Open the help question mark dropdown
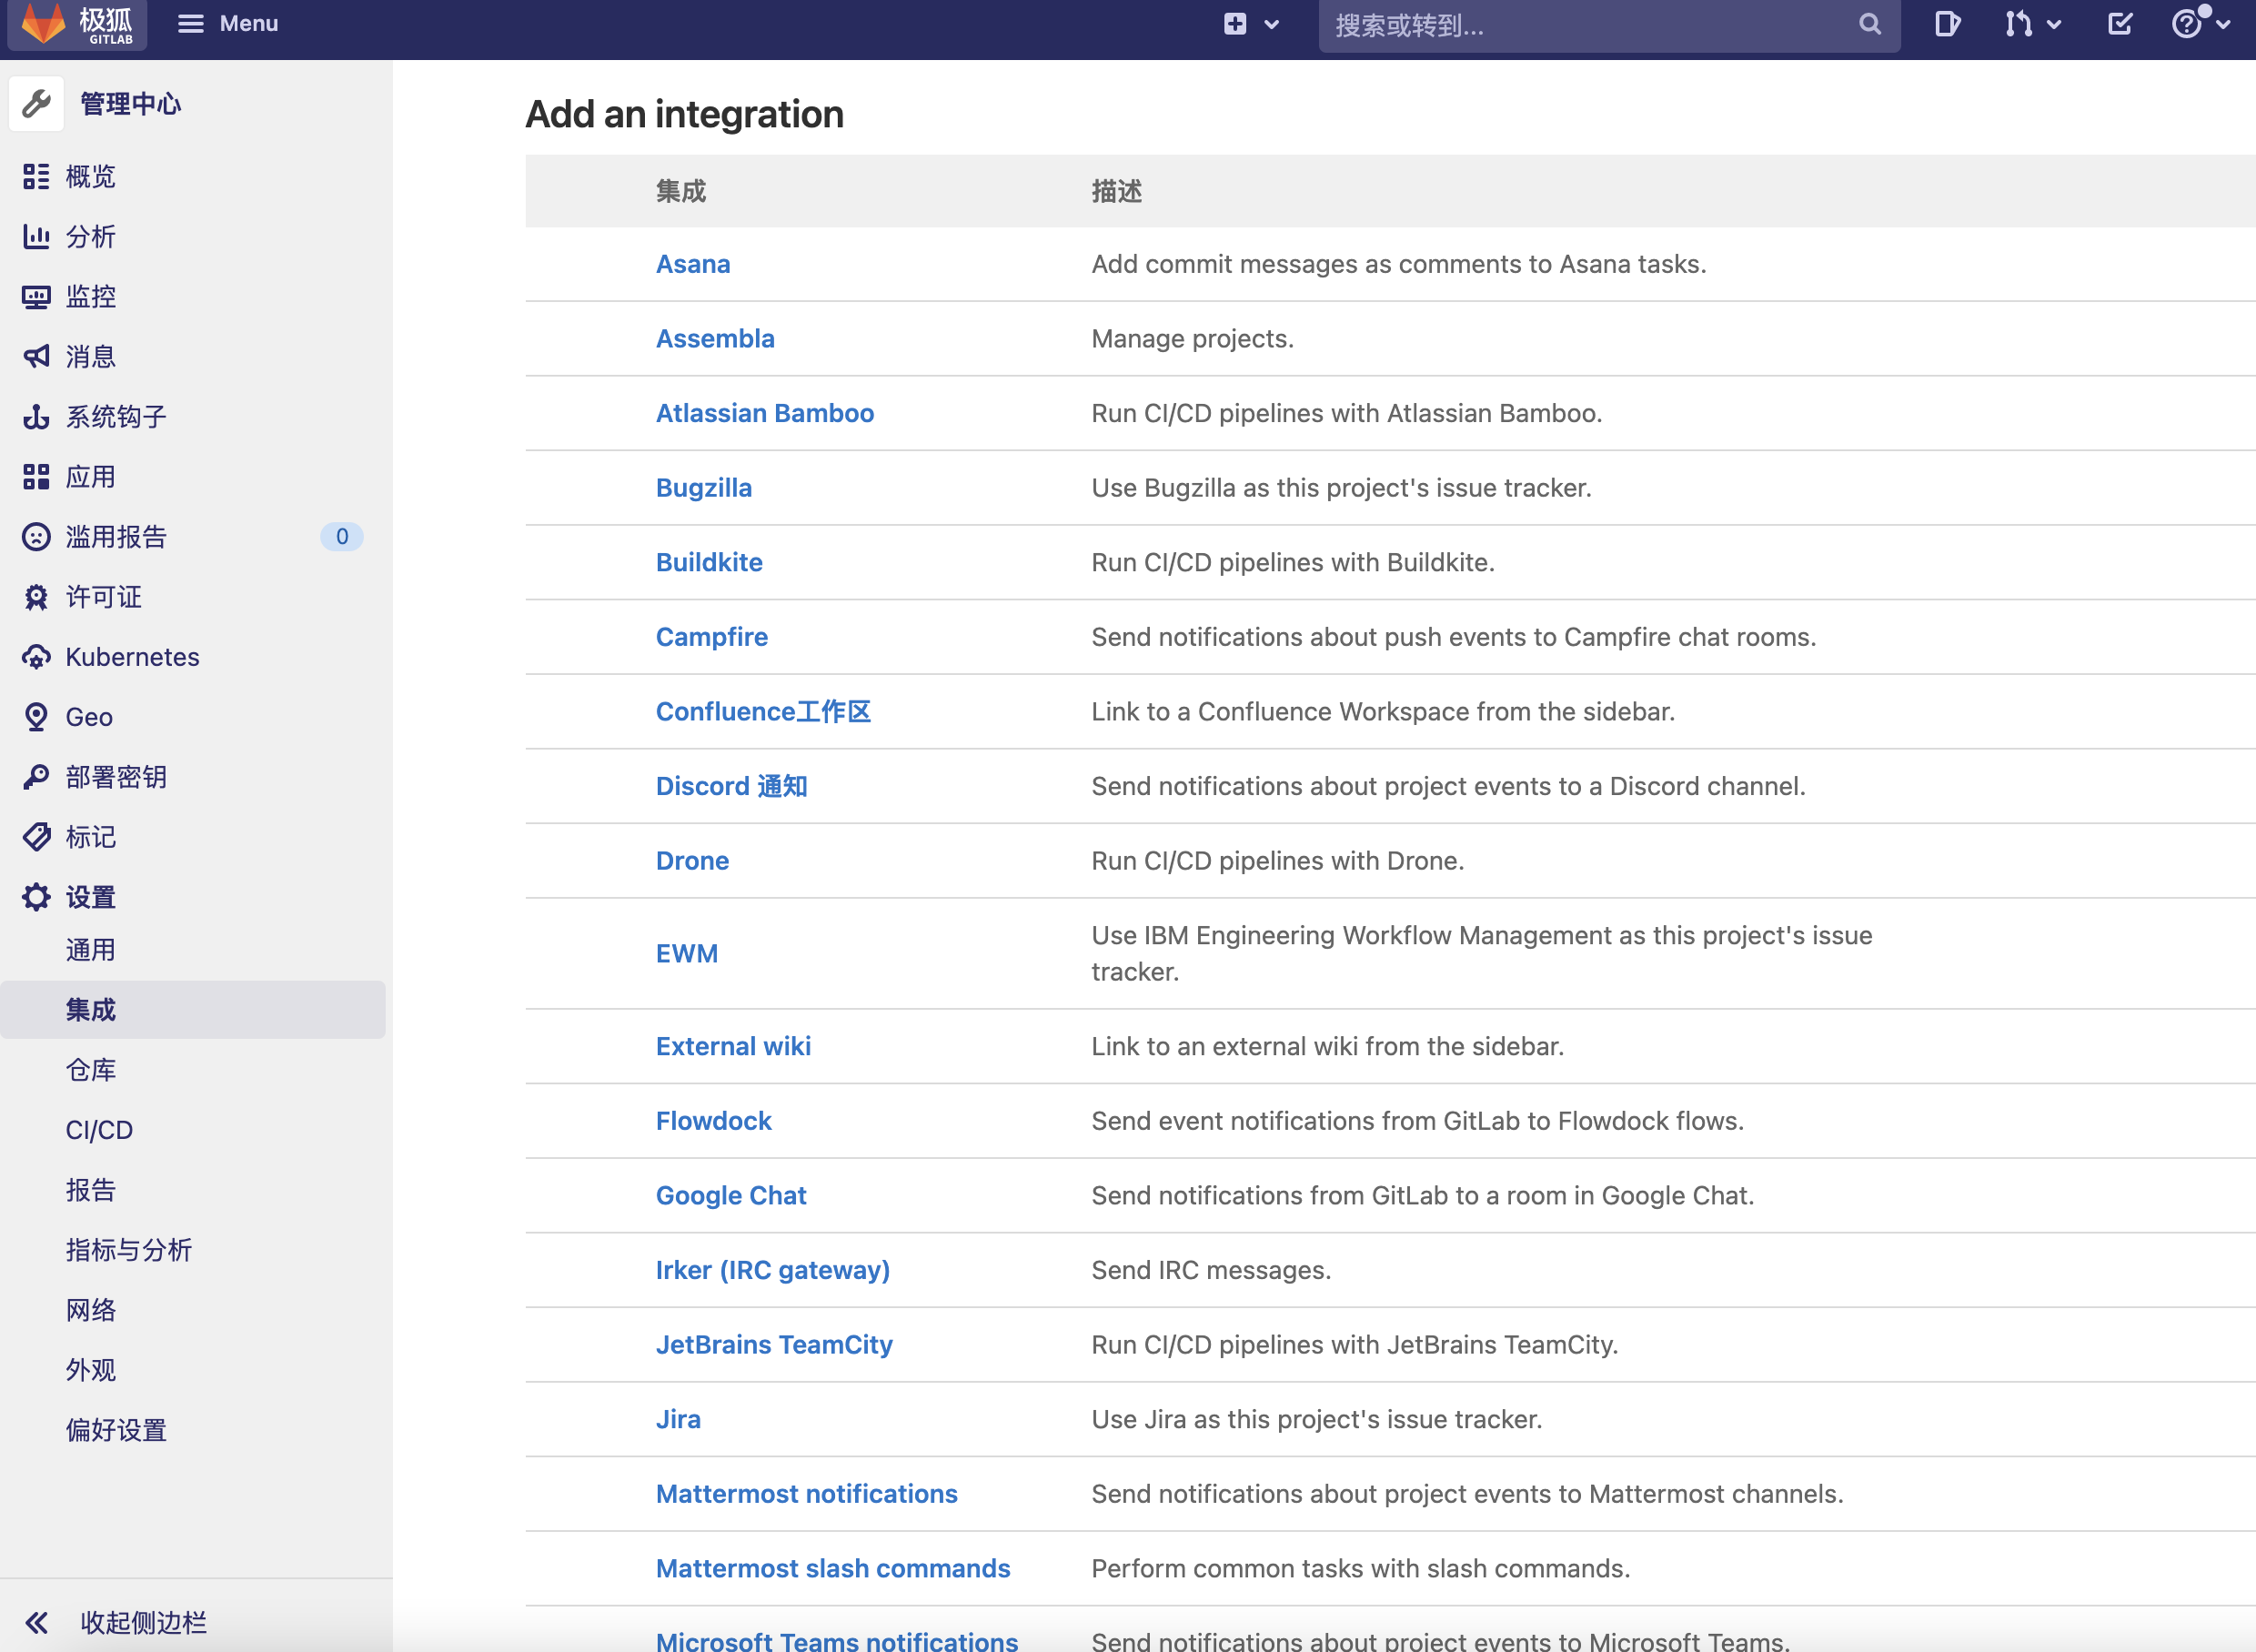The height and width of the screenshot is (1652, 2256). coord(2199,24)
